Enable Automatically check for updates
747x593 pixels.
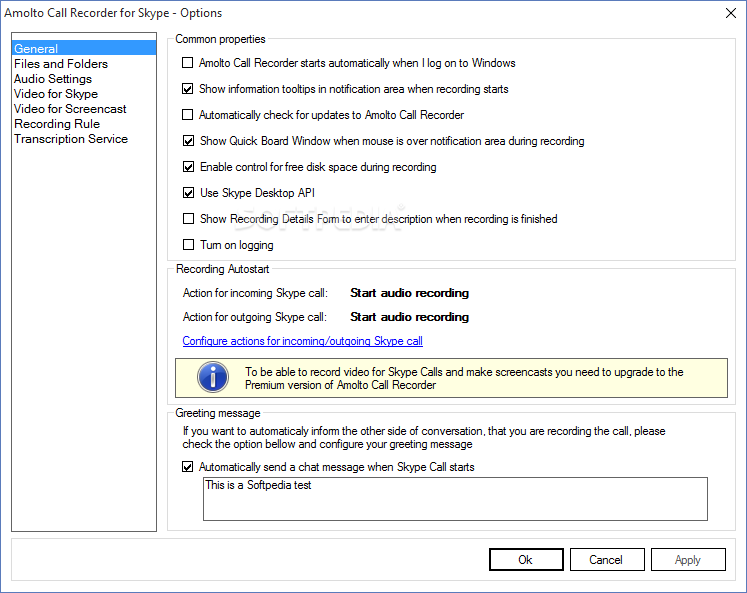point(188,115)
